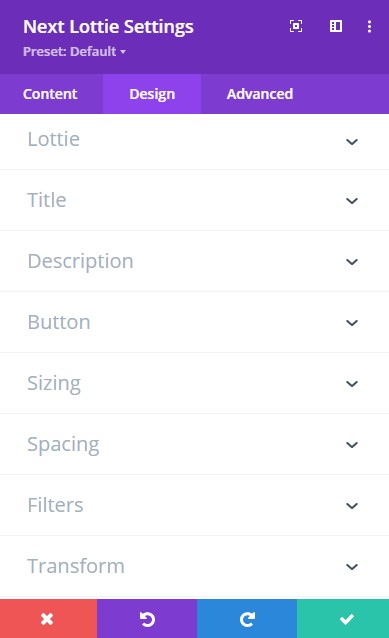The image size is (389, 638).
Task: Expand the Transform section
Action: [x=194, y=566]
